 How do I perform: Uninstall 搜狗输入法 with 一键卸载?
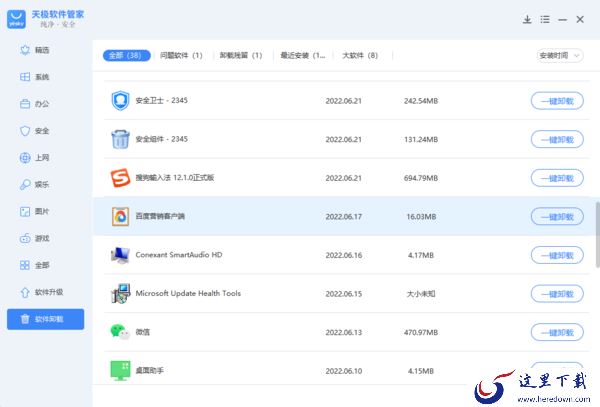point(557,178)
